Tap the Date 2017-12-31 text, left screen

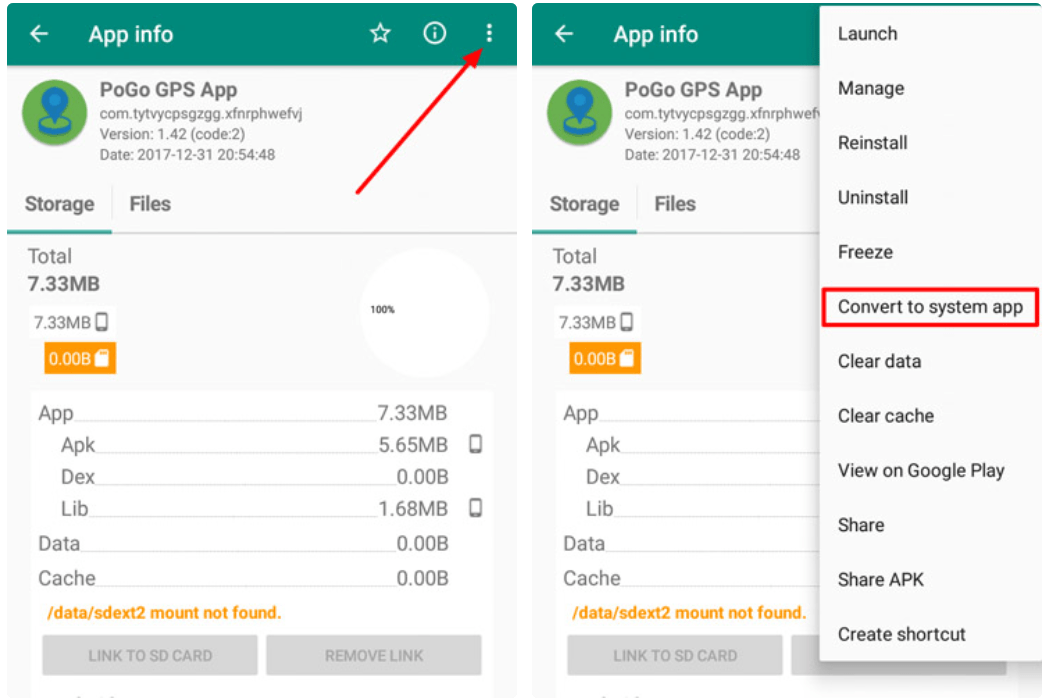(188, 155)
